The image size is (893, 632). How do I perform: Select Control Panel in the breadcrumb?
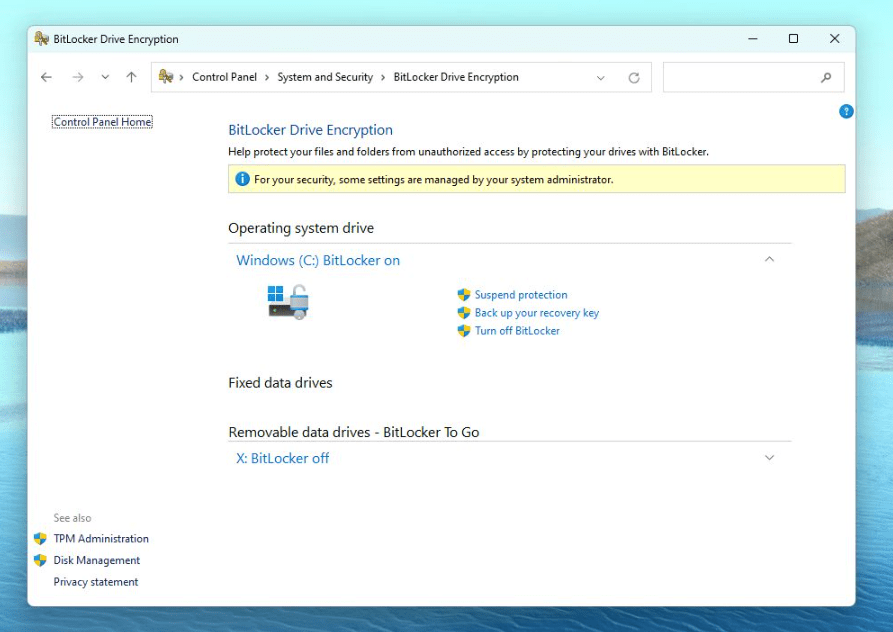coord(224,77)
